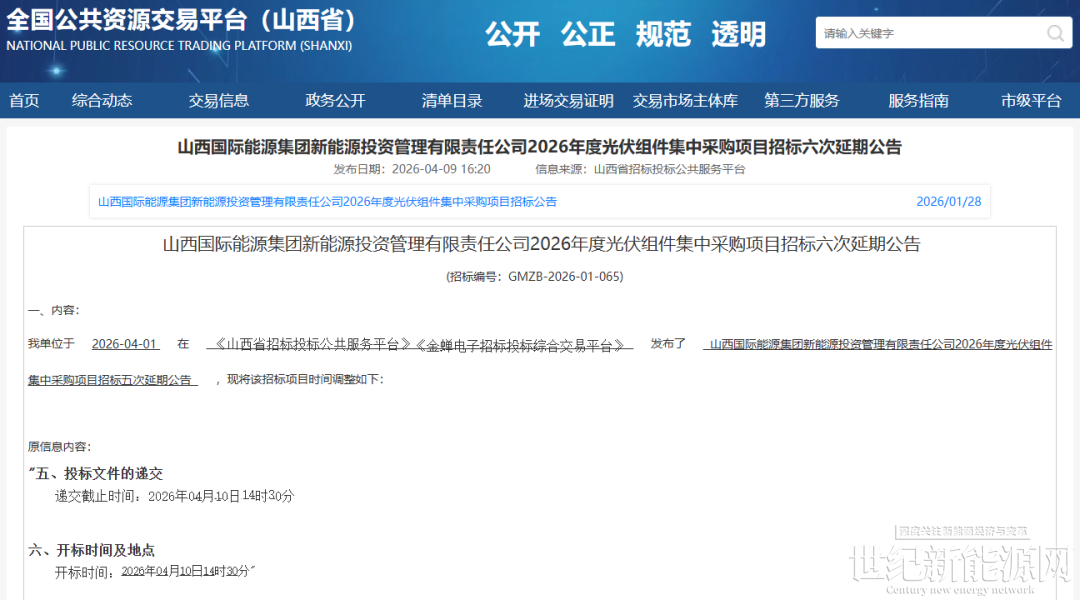The image size is (1080, 600).
Task: Click the 世纪新能源网 watermark logo
Action: click(958, 566)
